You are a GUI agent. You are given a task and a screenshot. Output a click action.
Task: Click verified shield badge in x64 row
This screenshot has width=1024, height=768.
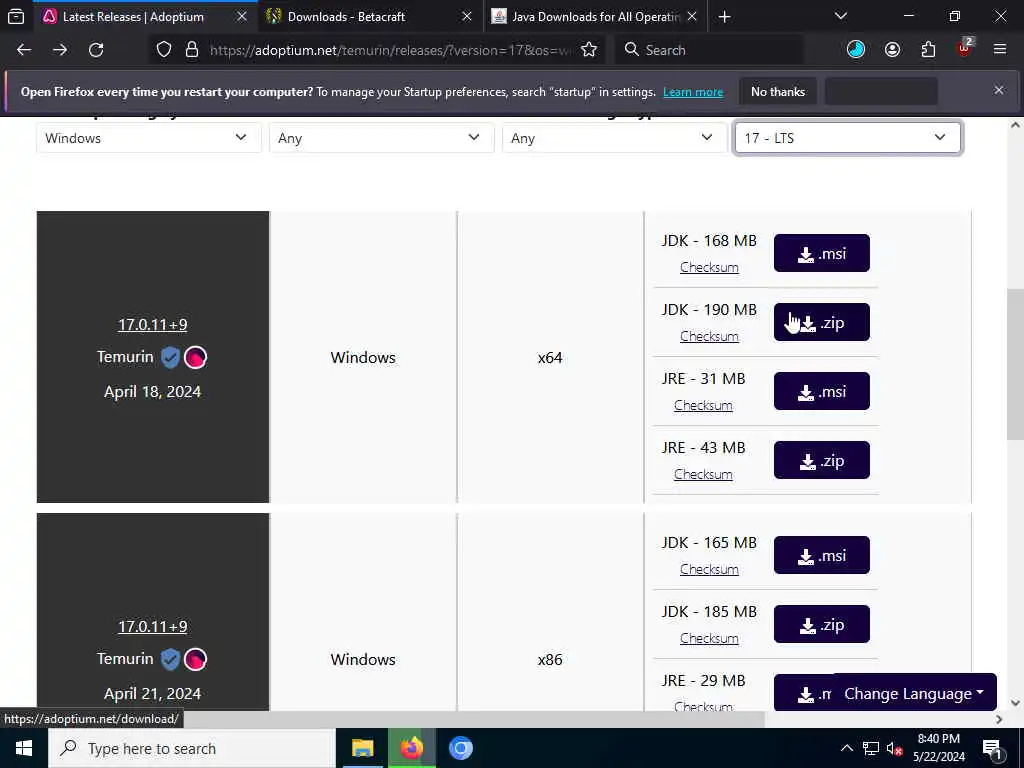click(170, 357)
